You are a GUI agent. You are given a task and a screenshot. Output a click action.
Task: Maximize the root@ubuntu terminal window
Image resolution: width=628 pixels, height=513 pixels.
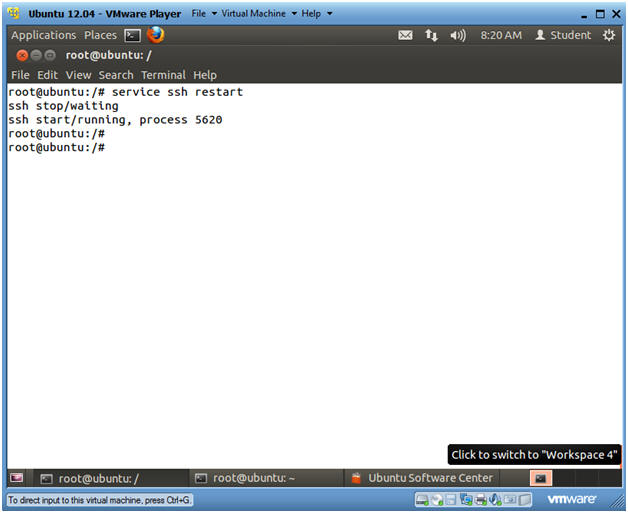pos(50,55)
